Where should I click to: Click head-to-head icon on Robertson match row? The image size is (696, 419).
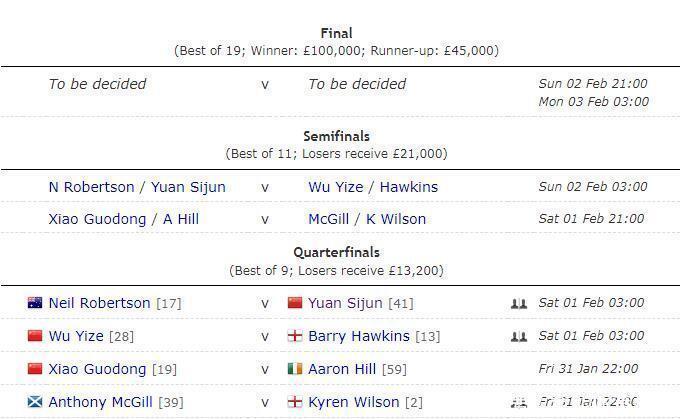[518, 303]
